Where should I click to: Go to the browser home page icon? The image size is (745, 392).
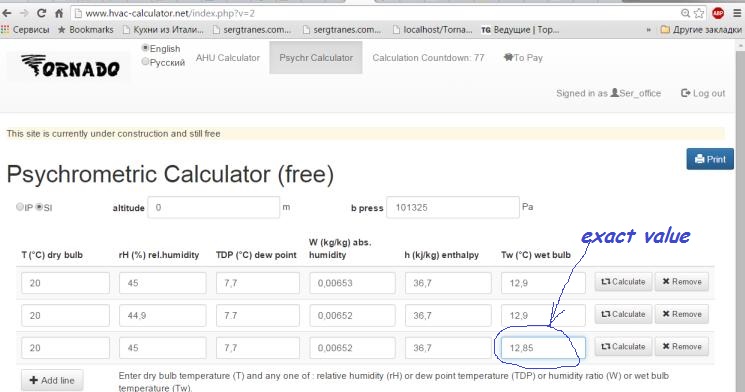[59, 13]
